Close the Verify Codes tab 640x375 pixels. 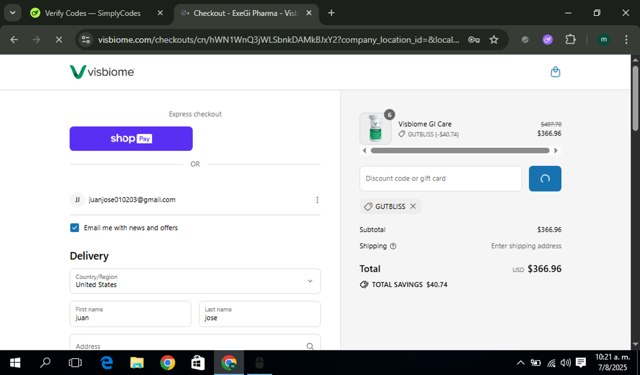[x=160, y=13]
